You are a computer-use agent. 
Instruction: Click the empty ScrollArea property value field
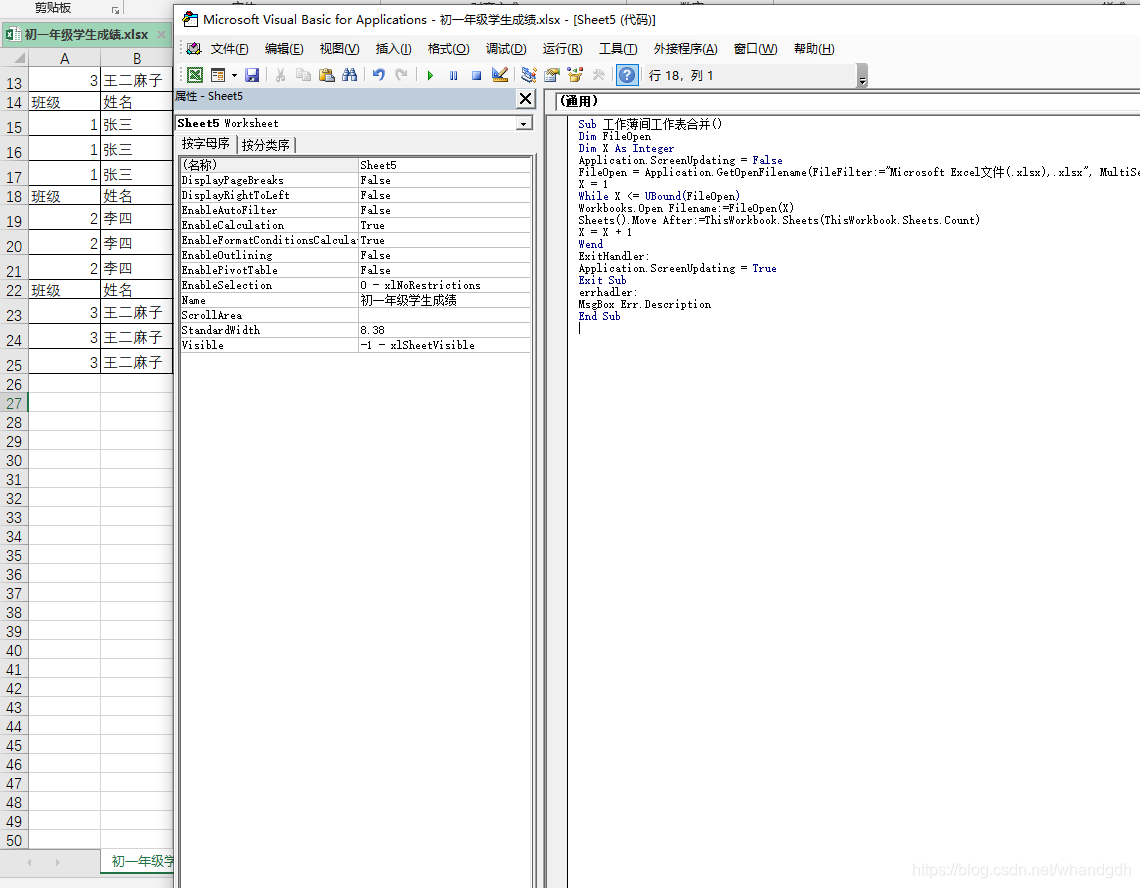(445, 315)
